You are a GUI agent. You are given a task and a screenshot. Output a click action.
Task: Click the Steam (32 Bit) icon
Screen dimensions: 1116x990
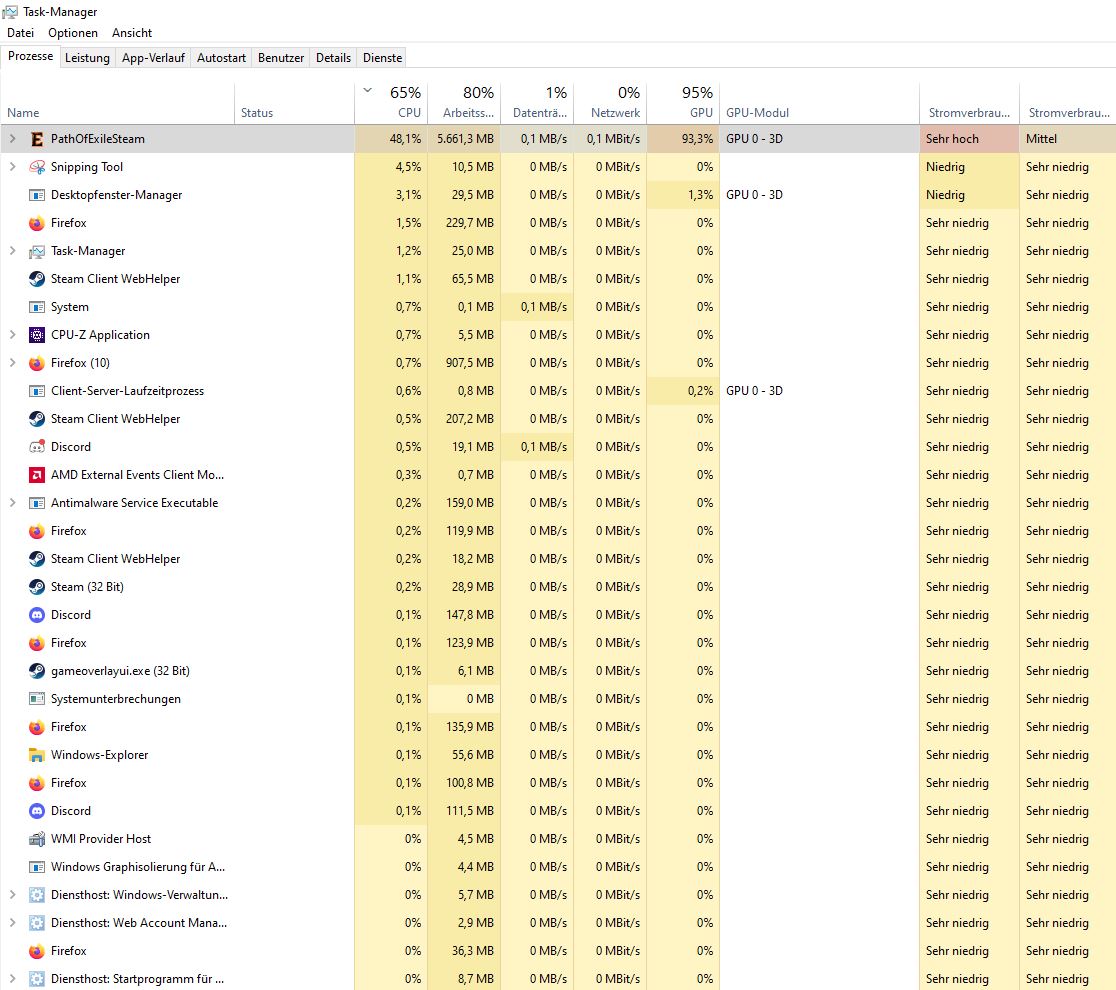tap(37, 587)
